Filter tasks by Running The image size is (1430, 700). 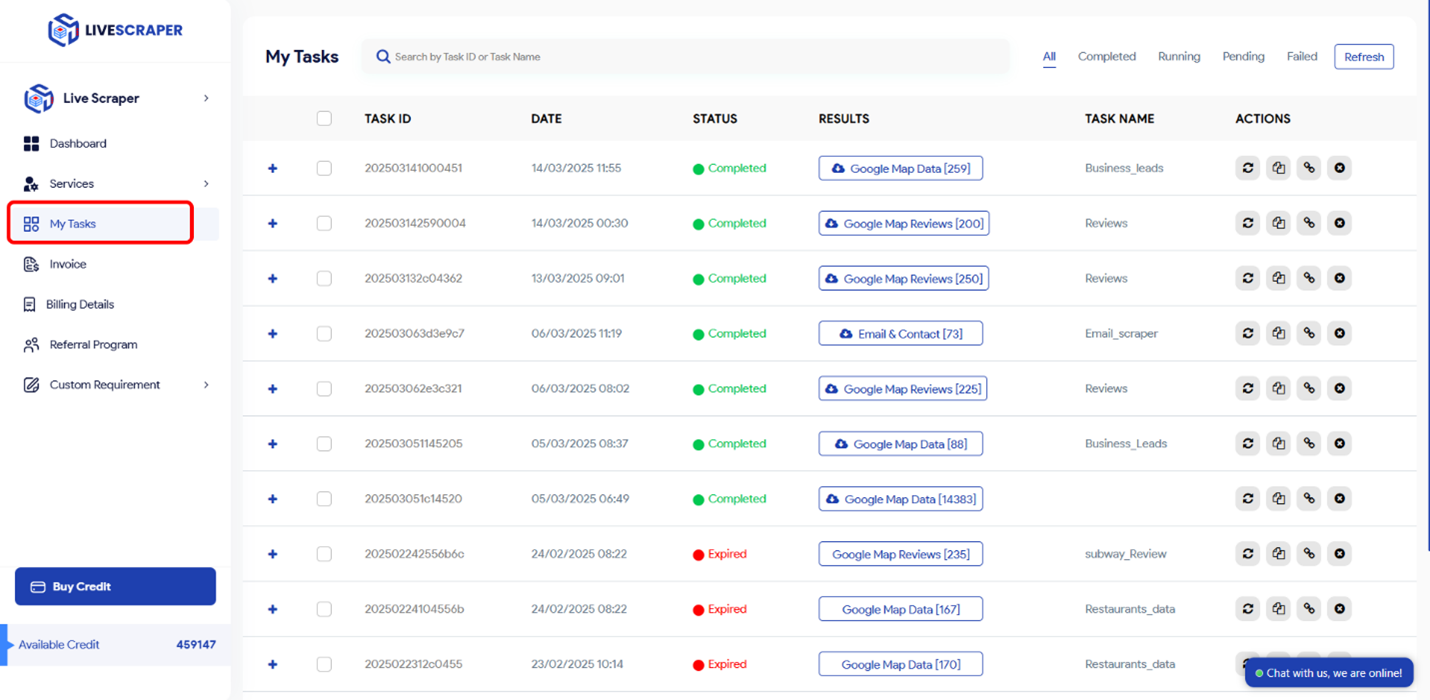(1179, 56)
